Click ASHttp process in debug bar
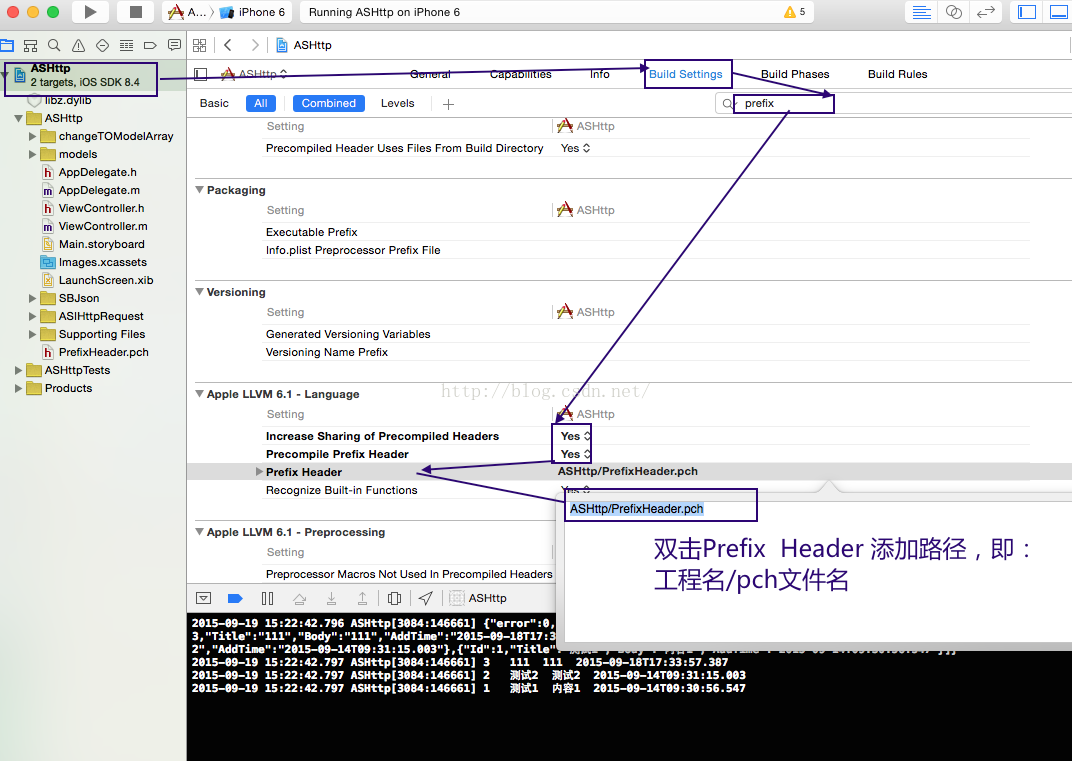Viewport: 1072px width, 761px height. (x=478, y=598)
